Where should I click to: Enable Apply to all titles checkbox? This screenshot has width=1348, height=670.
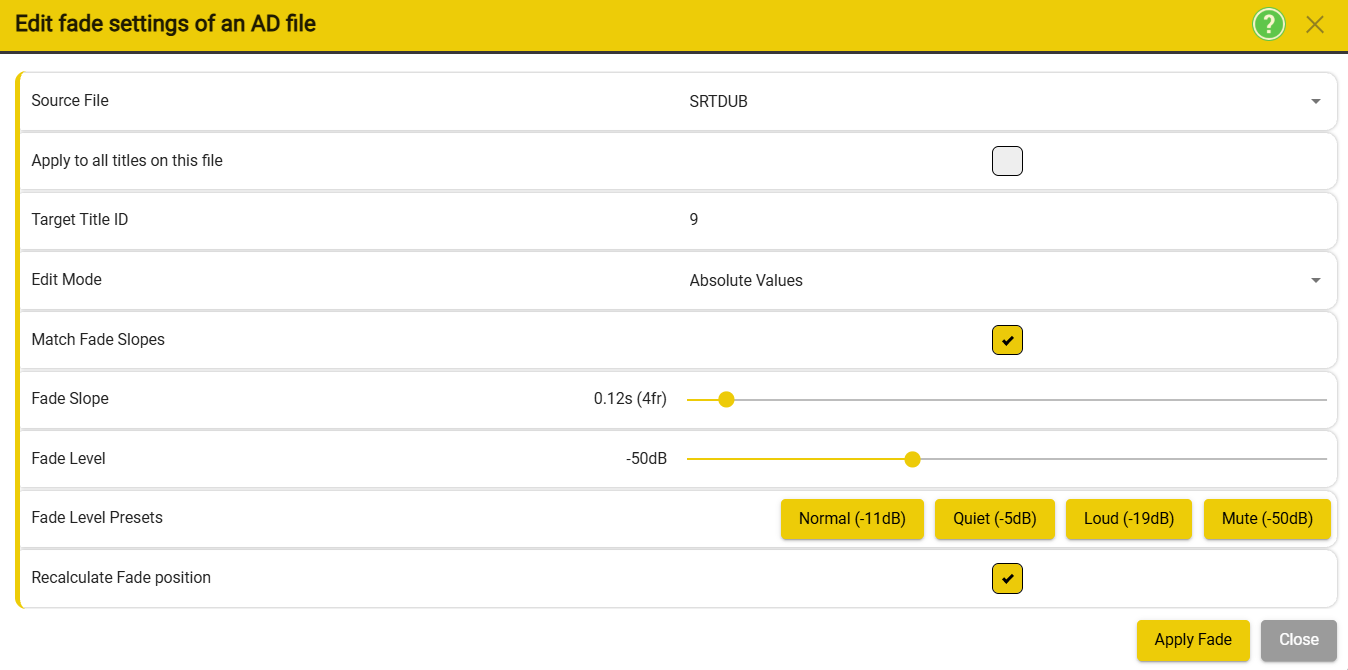(x=1007, y=161)
